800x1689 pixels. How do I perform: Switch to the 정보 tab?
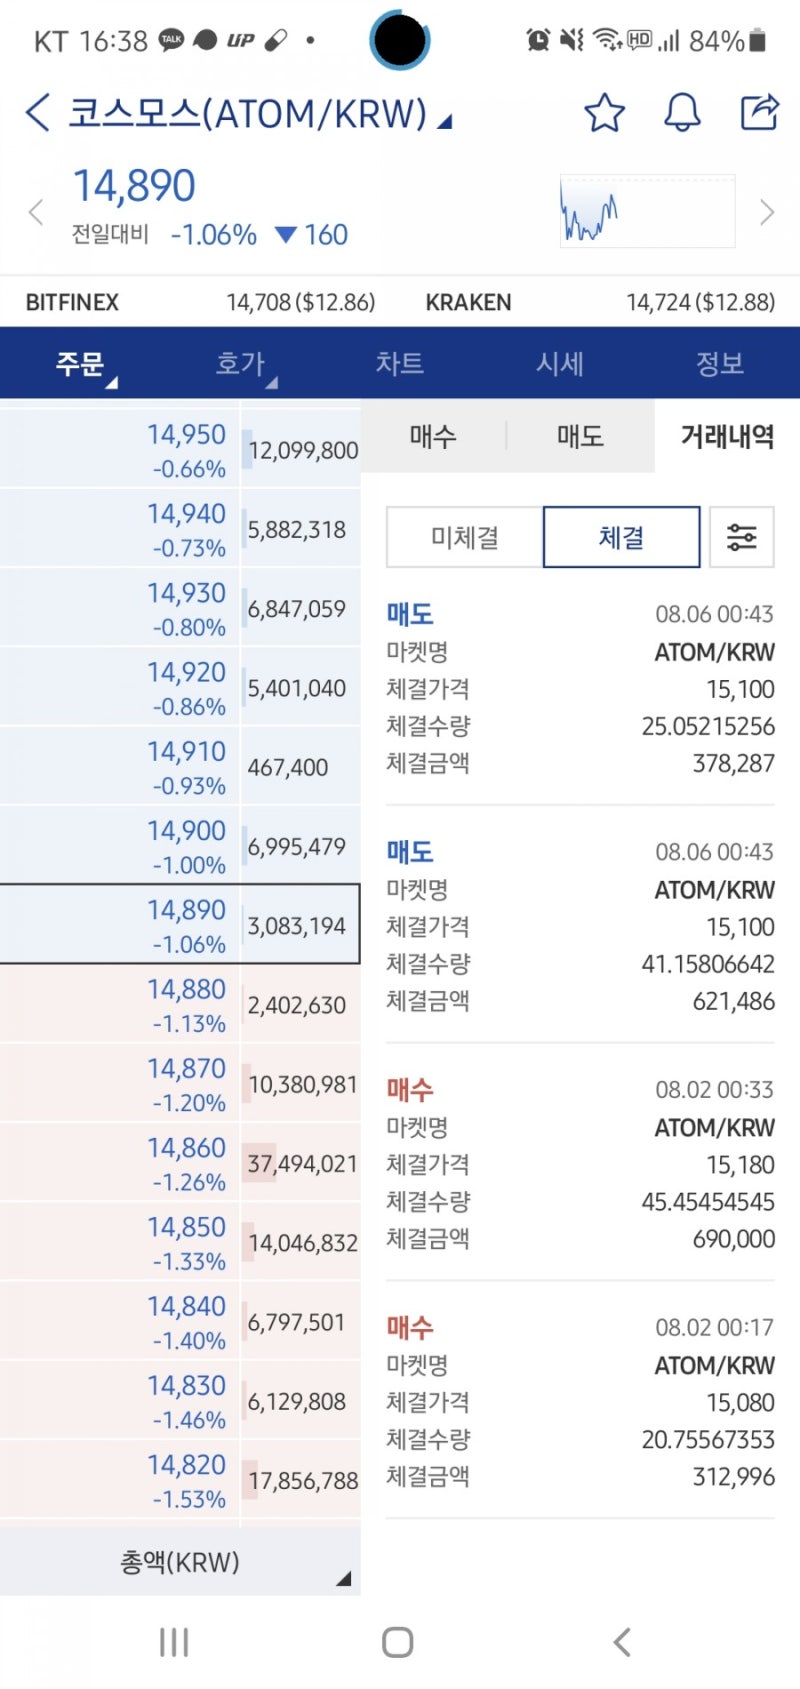[720, 363]
